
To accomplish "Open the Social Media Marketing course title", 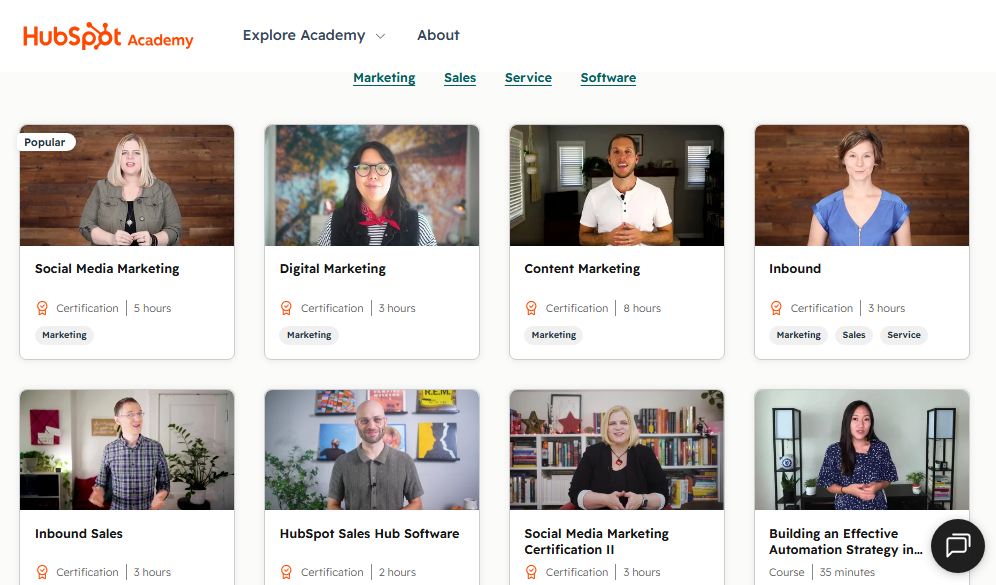I will point(107,269).
